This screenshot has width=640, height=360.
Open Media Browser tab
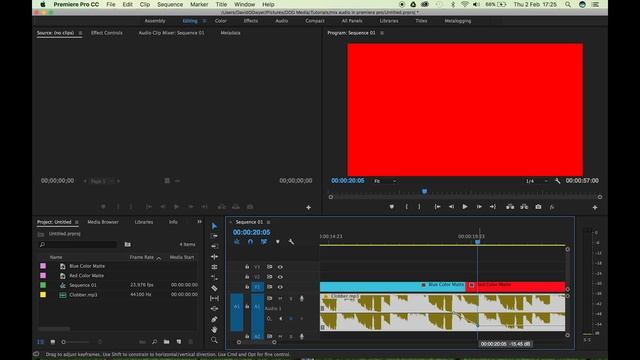click(103, 222)
